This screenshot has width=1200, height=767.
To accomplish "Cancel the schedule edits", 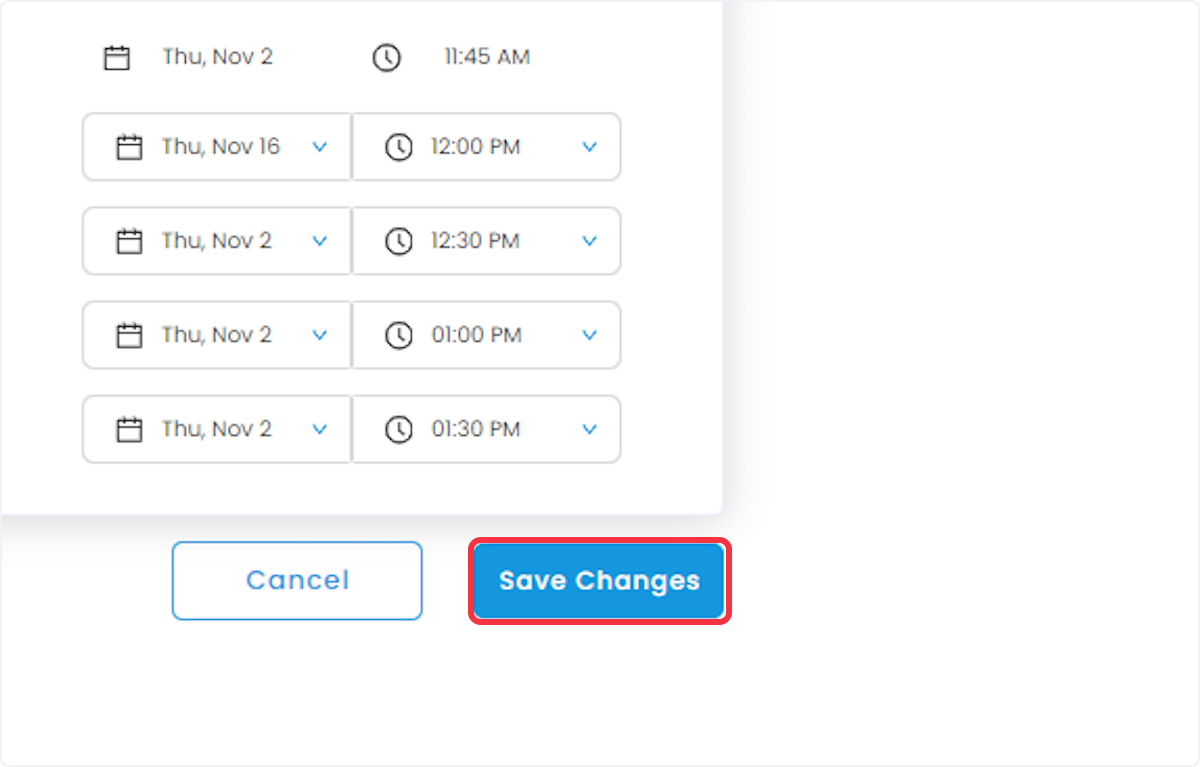I will (297, 581).
